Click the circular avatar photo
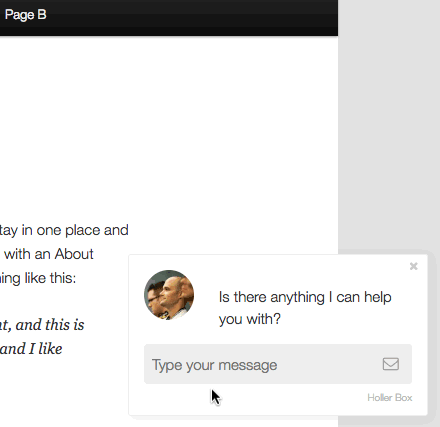The width and height of the screenshot is (440, 427). tap(169, 295)
